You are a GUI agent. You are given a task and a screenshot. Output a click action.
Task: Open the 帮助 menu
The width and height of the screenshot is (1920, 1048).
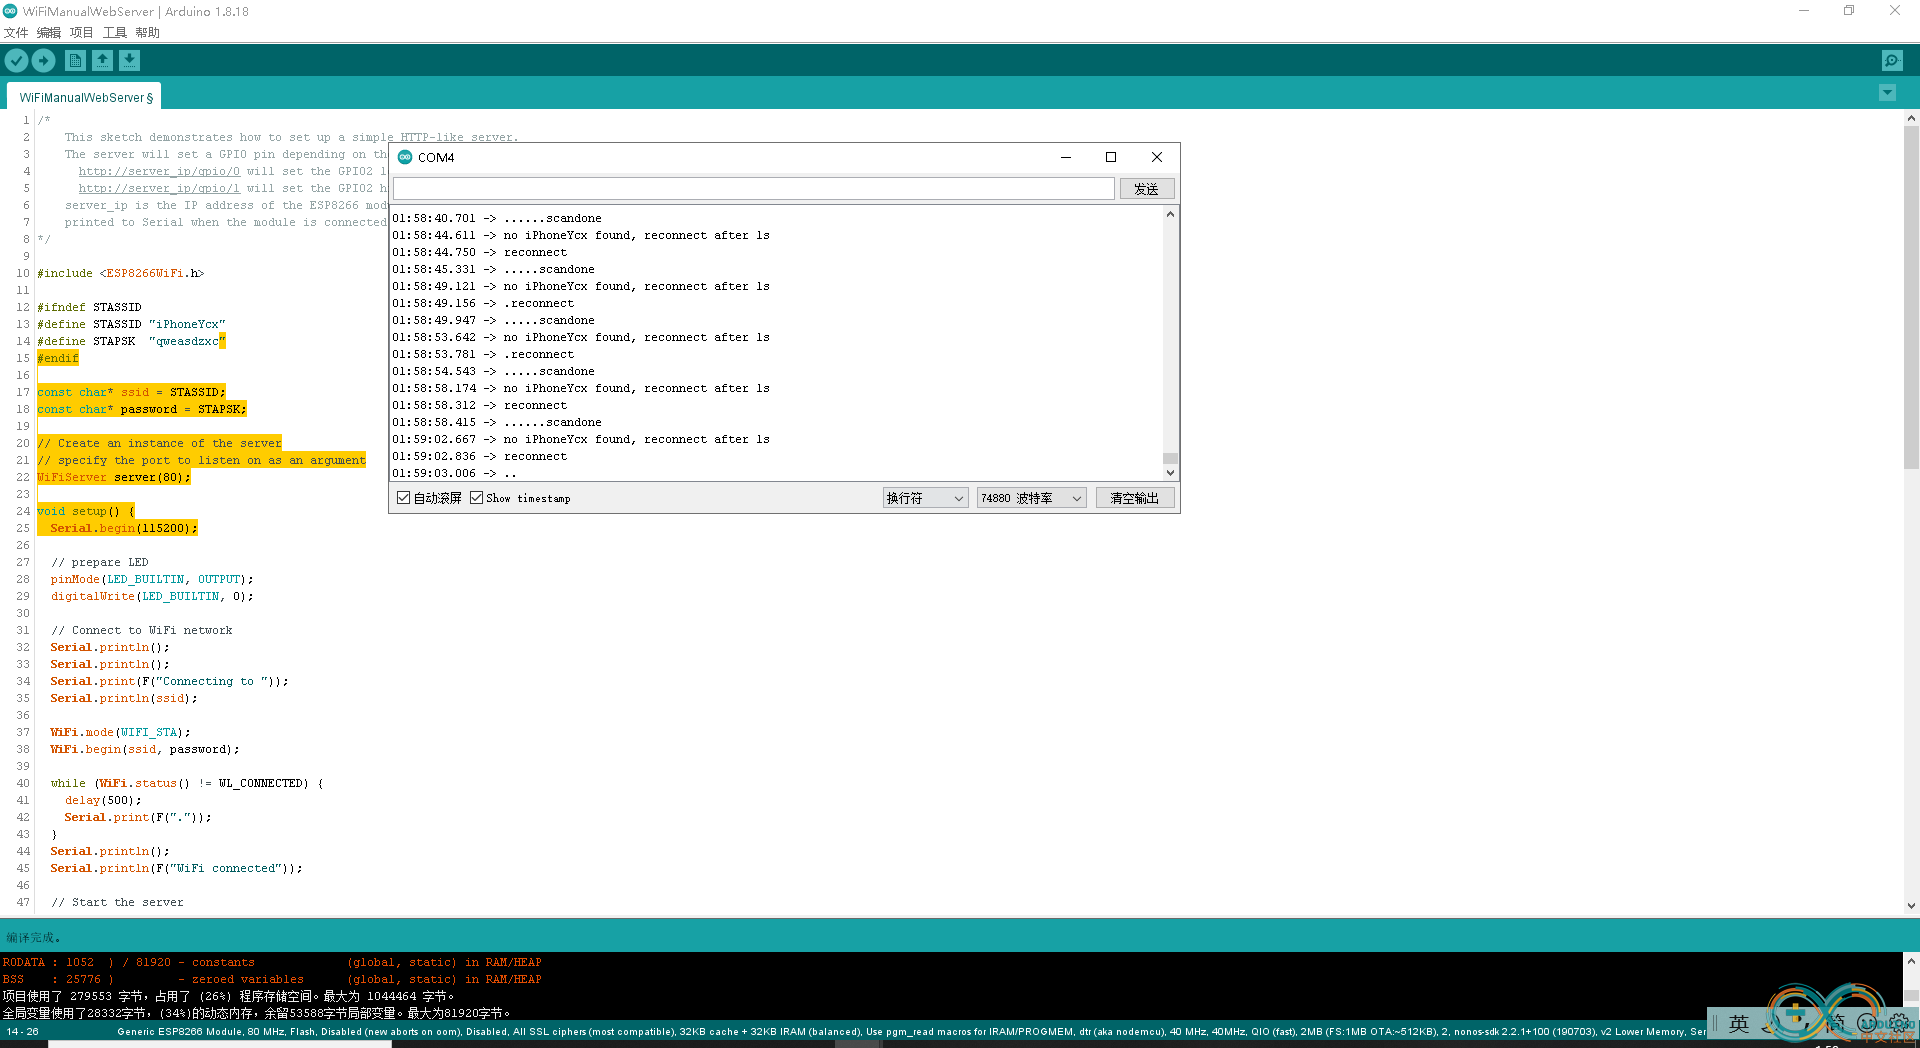[x=148, y=32]
